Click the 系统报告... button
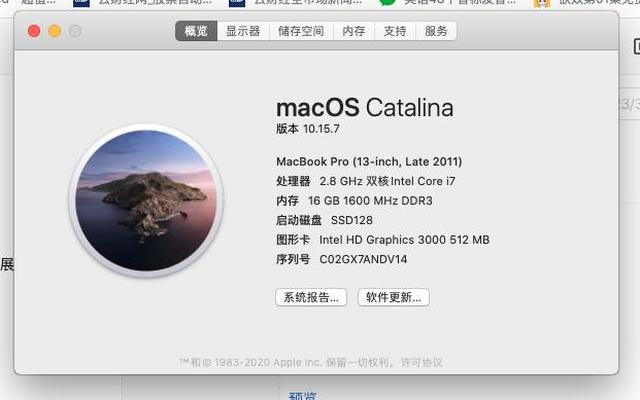This screenshot has width=640, height=400. pyautogui.click(x=311, y=297)
